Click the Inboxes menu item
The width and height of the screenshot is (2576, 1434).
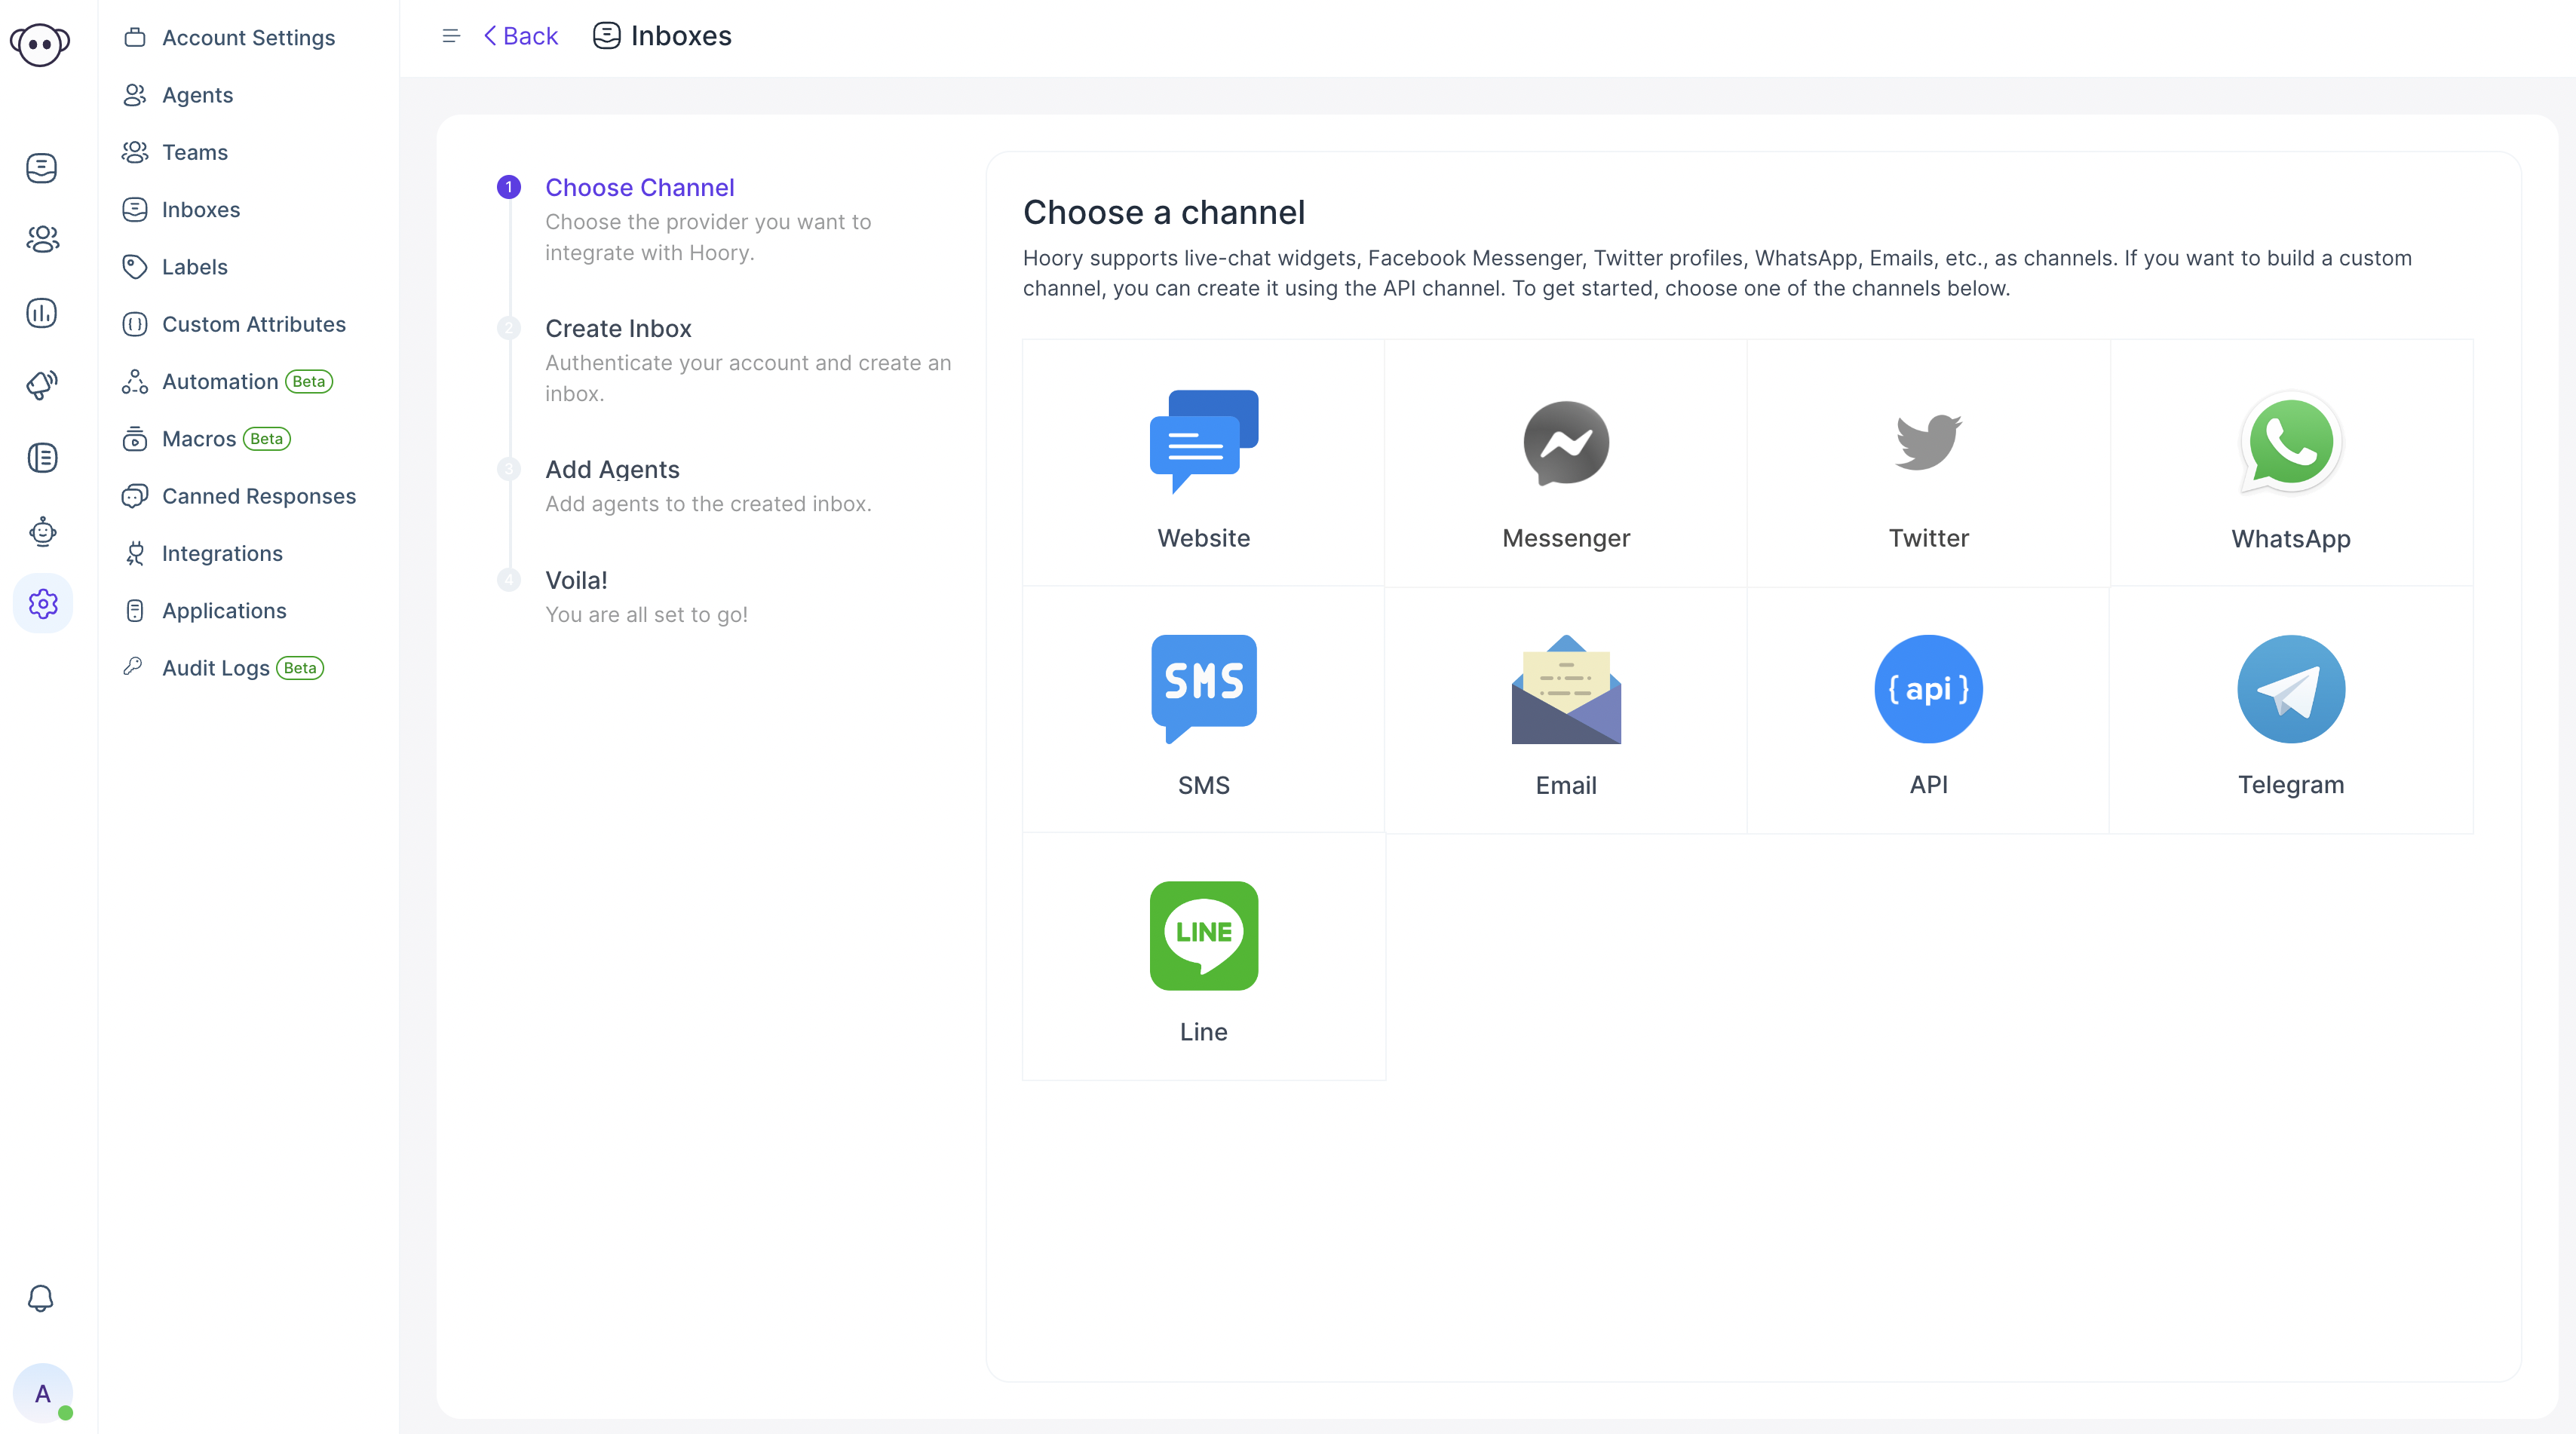(x=201, y=208)
